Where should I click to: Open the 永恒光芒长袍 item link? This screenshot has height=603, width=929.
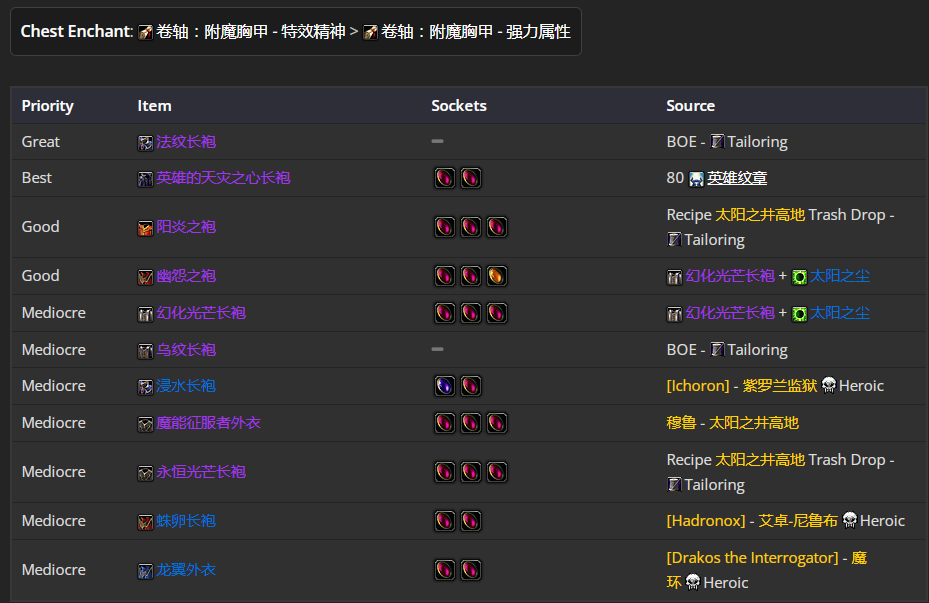coord(201,472)
